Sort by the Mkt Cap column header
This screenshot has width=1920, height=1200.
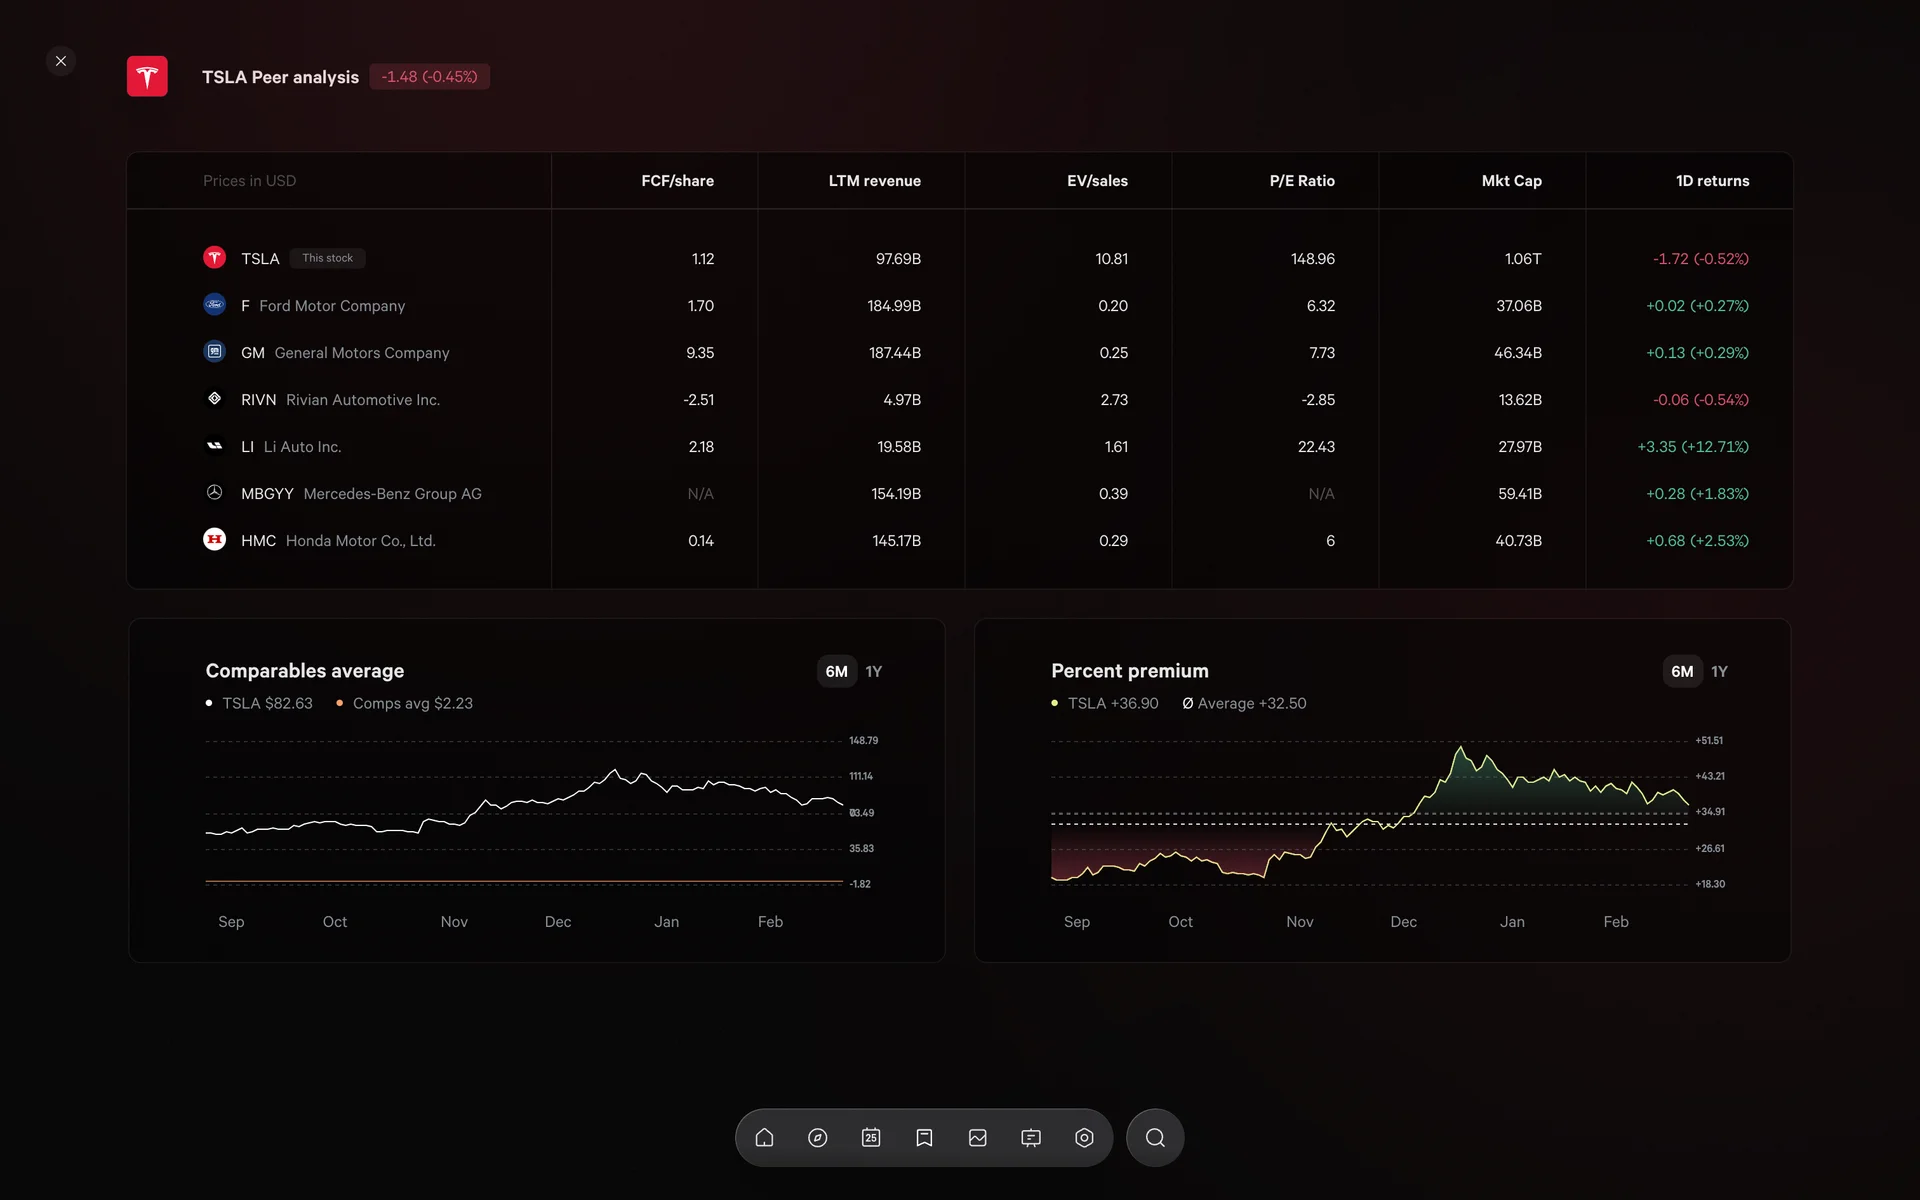[1511, 181]
